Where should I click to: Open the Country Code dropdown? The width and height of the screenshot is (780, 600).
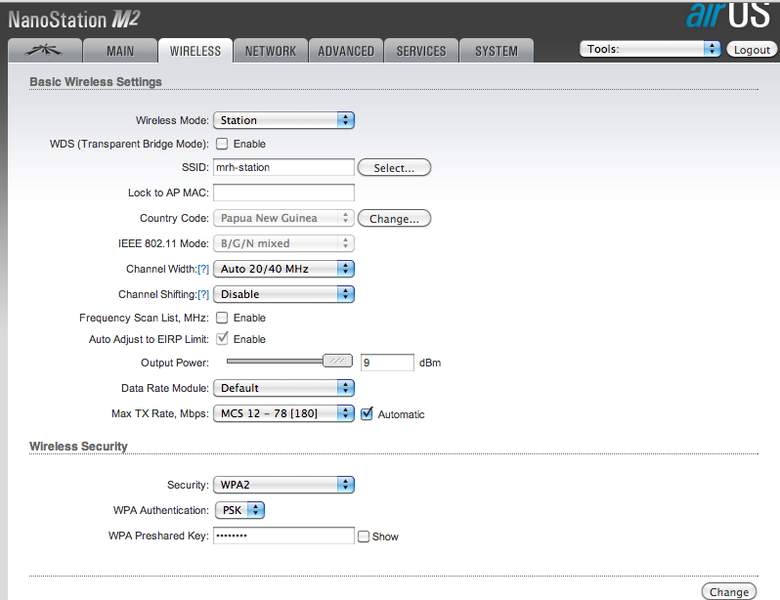click(284, 218)
